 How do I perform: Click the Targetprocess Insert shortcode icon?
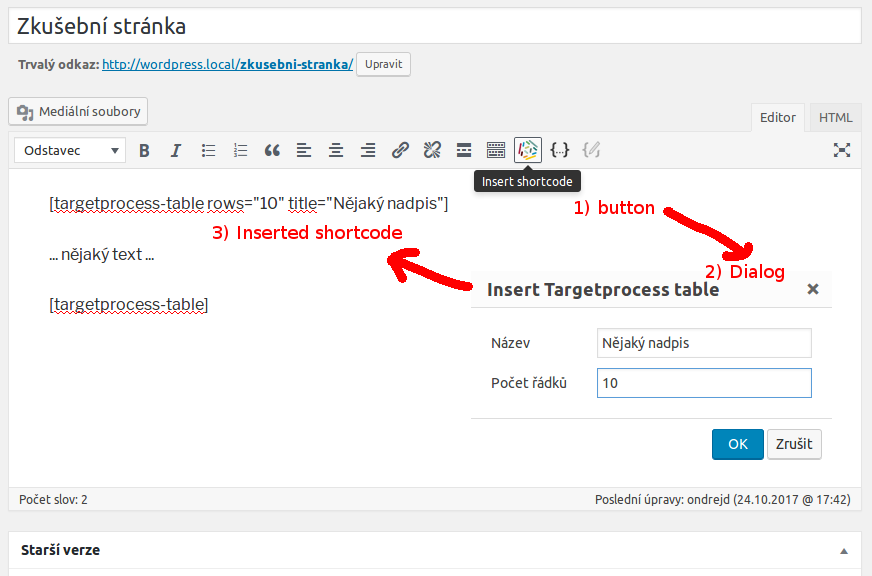(528, 150)
